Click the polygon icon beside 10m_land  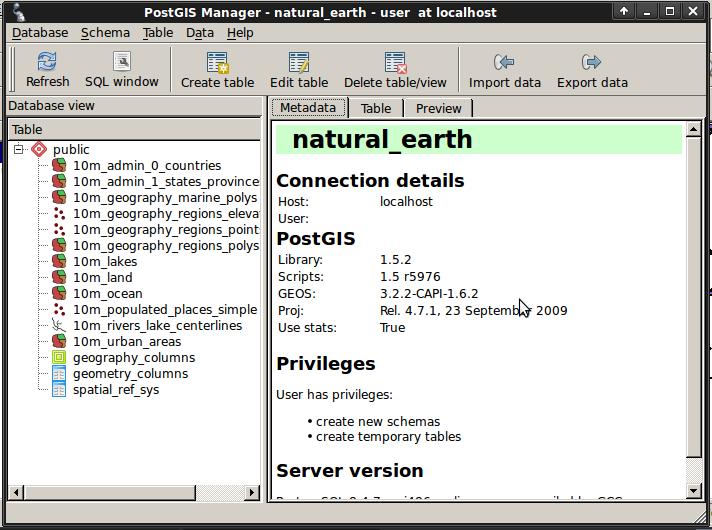59,277
